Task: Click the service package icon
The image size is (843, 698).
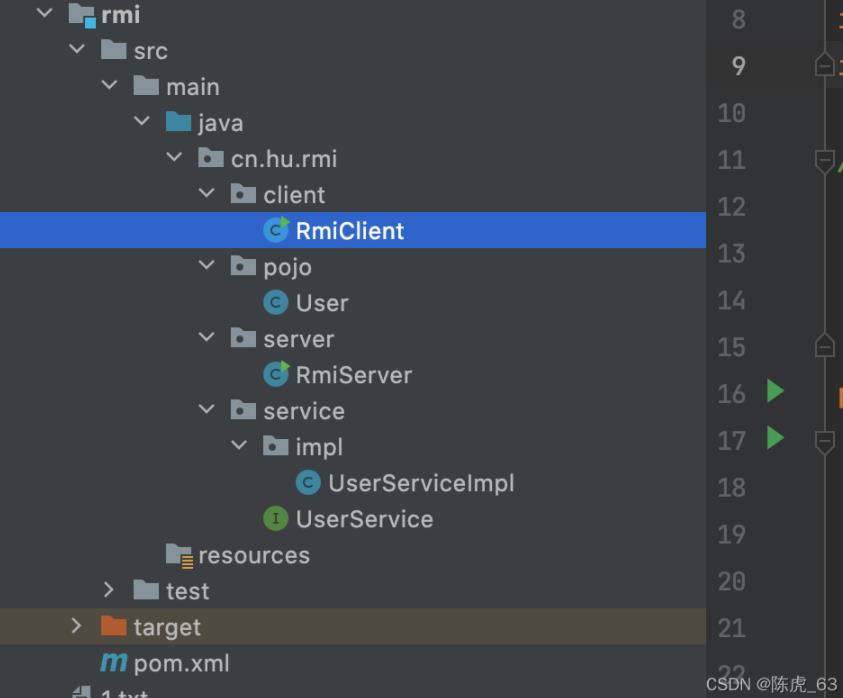Action: pos(243,410)
